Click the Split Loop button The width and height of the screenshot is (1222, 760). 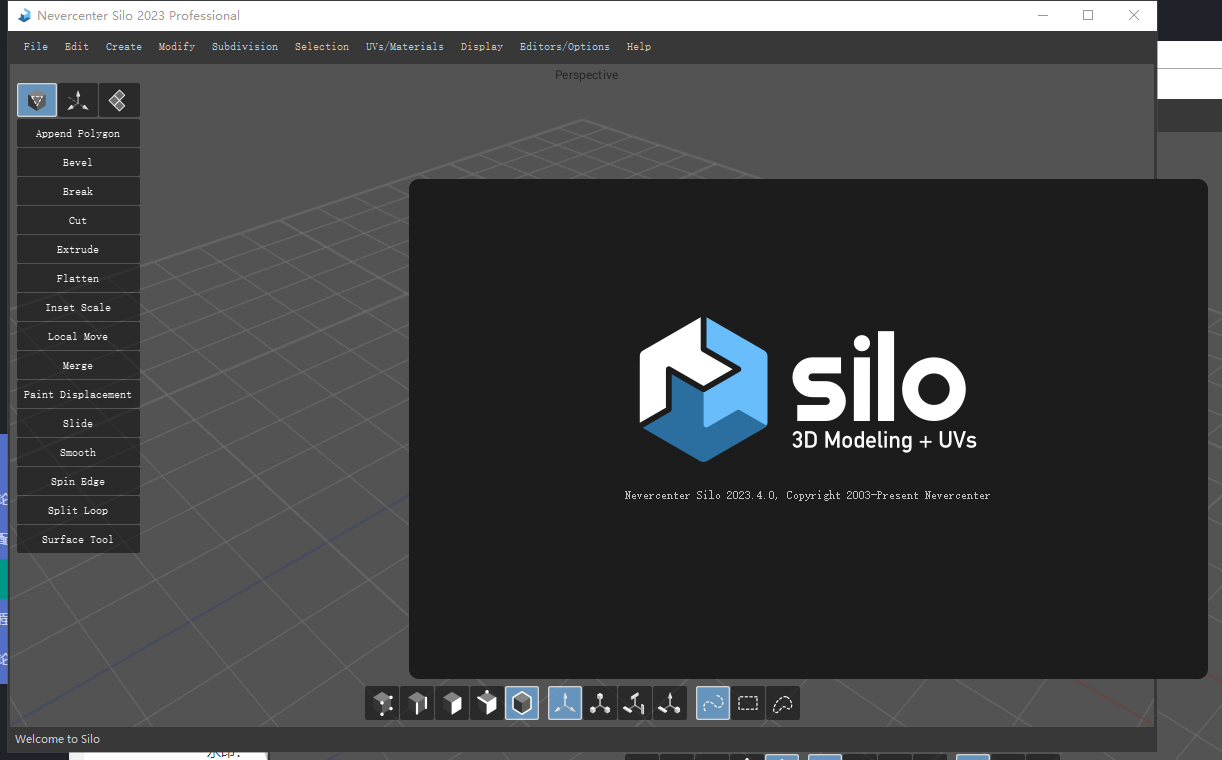(x=78, y=511)
